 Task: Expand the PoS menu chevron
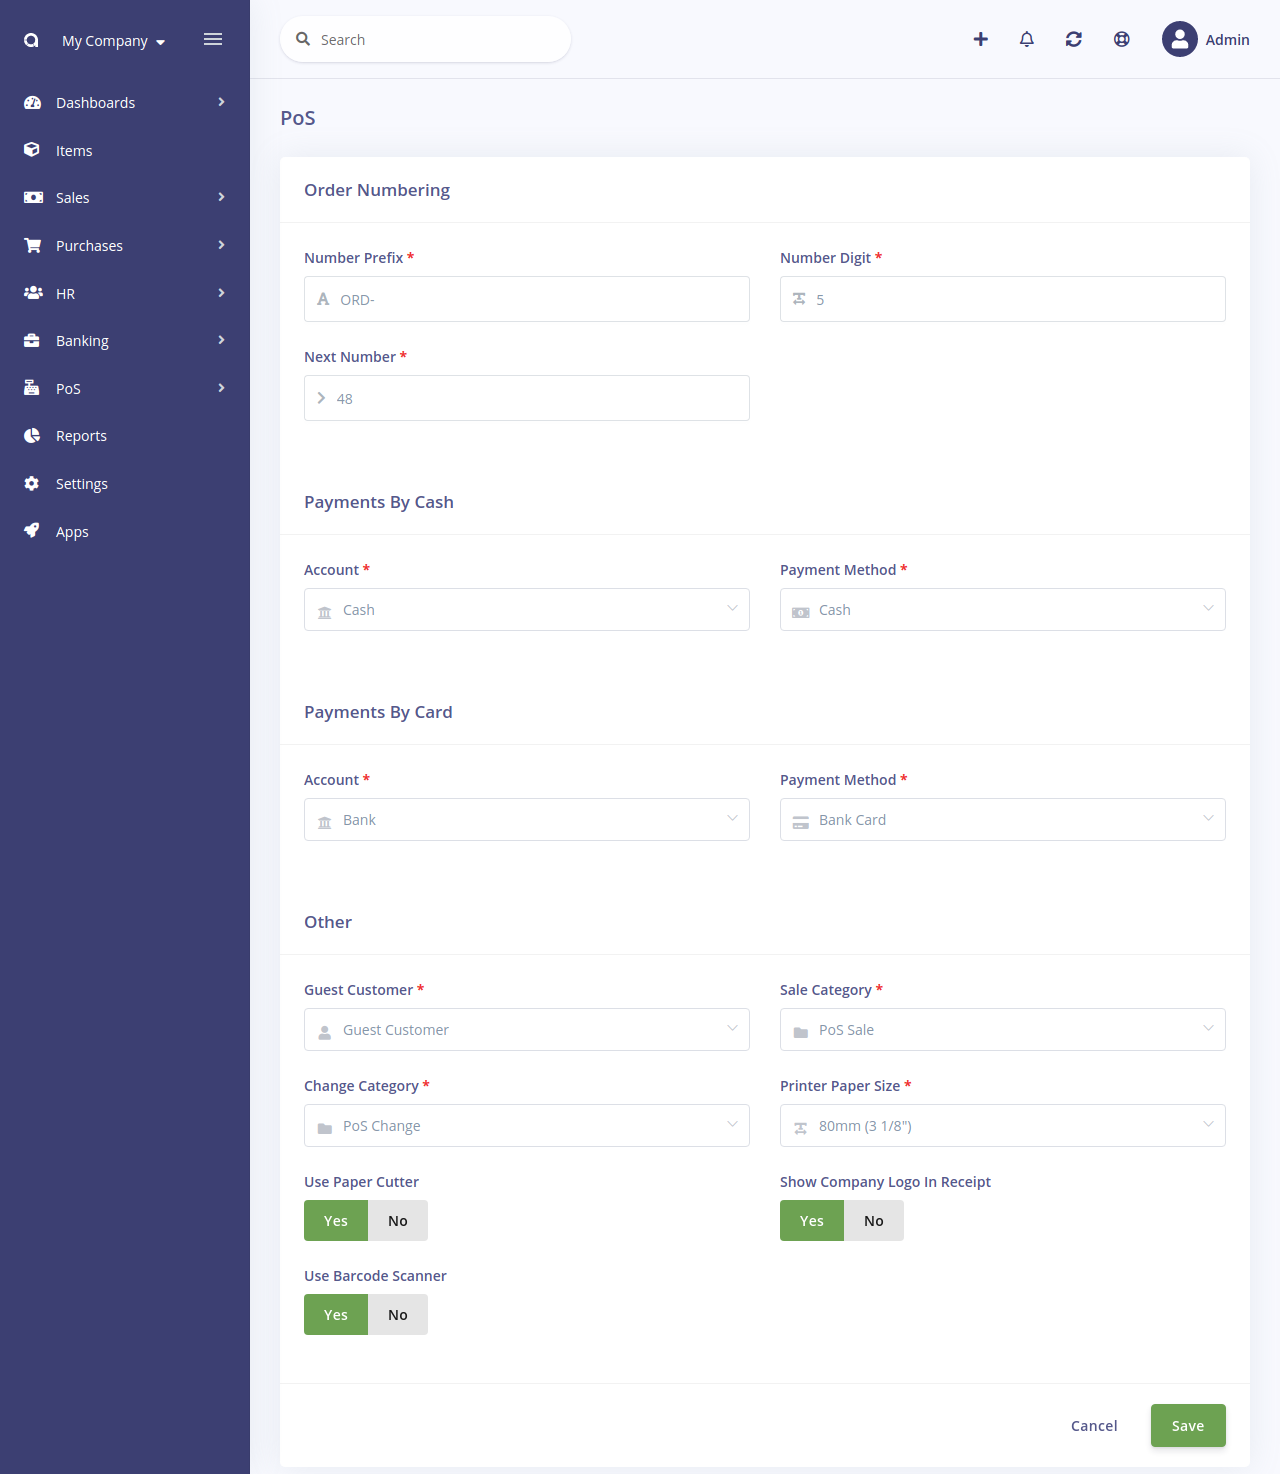click(221, 388)
